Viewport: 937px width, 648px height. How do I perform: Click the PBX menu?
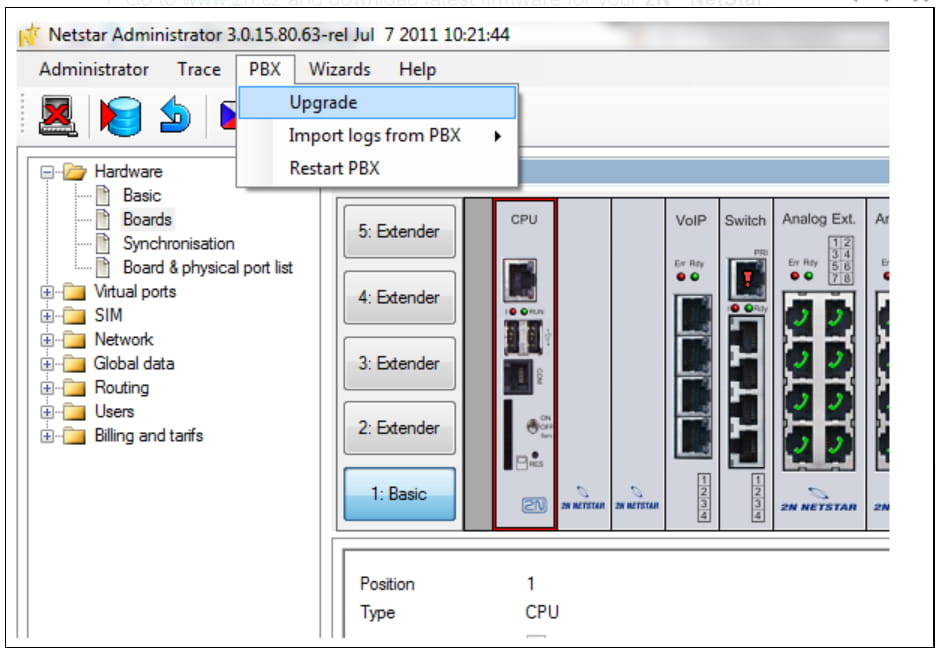[265, 69]
